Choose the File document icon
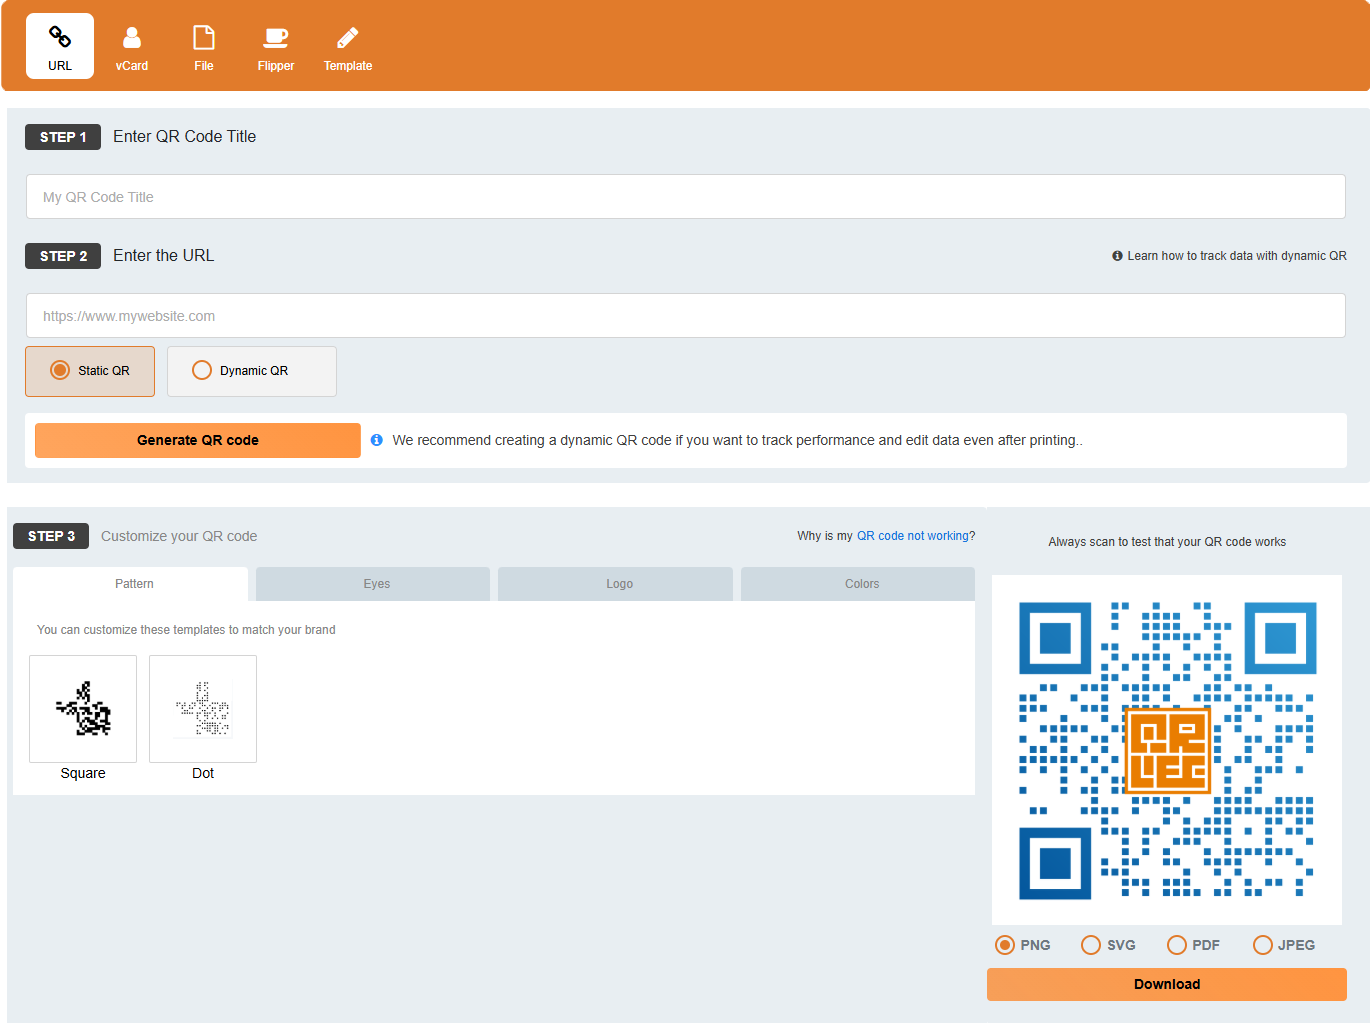1370x1023 pixels. pos(204,38)
